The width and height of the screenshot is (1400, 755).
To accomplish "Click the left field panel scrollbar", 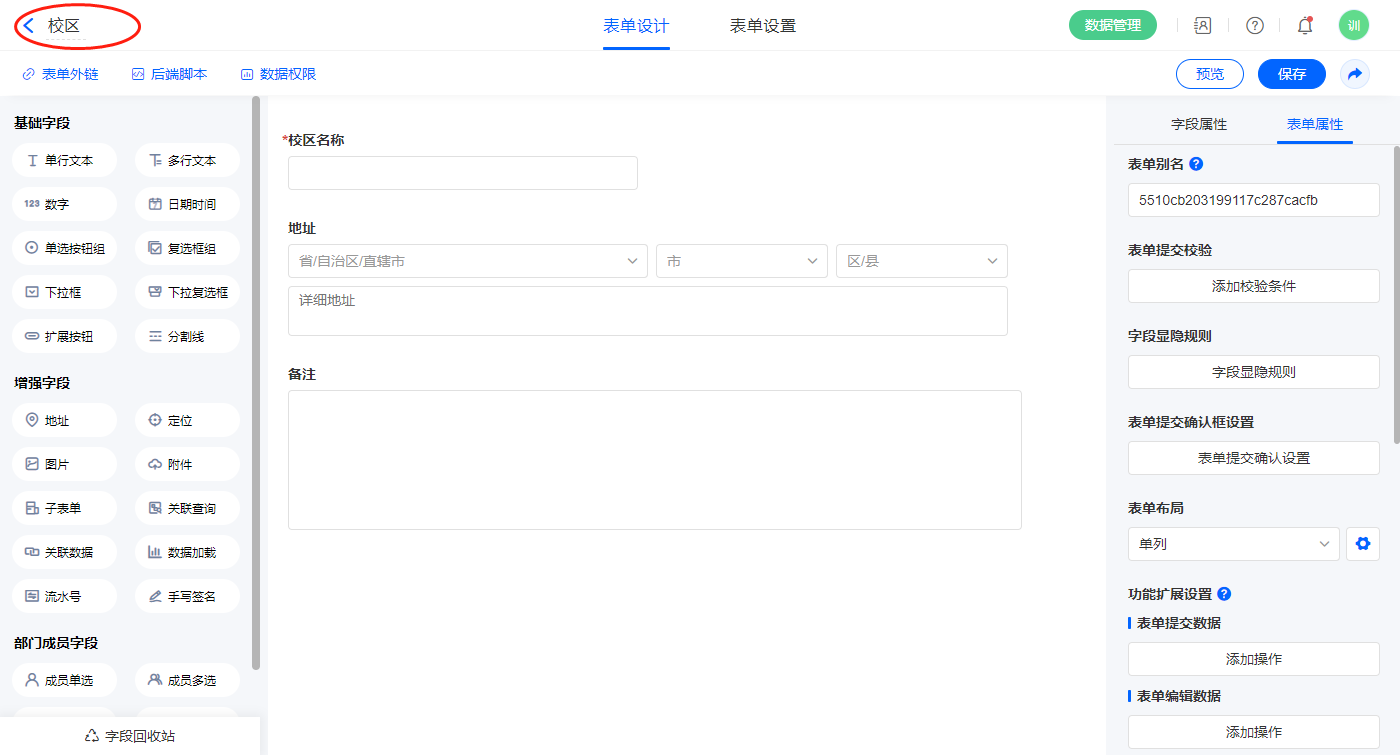I will point(256,380).
